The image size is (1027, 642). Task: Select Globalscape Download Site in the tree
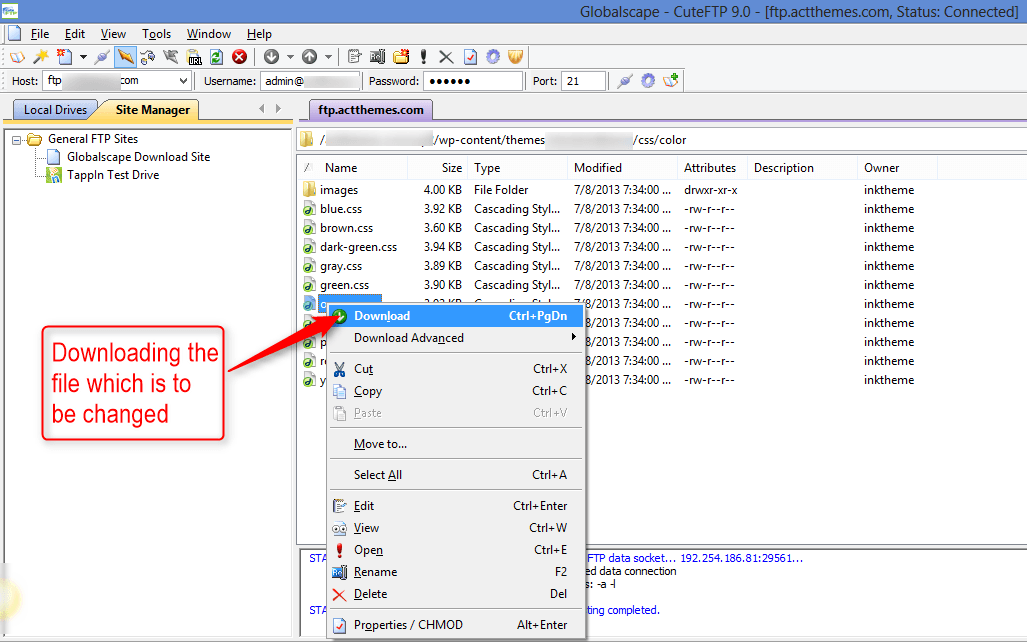pyautogui.click(x=138, y=157)
